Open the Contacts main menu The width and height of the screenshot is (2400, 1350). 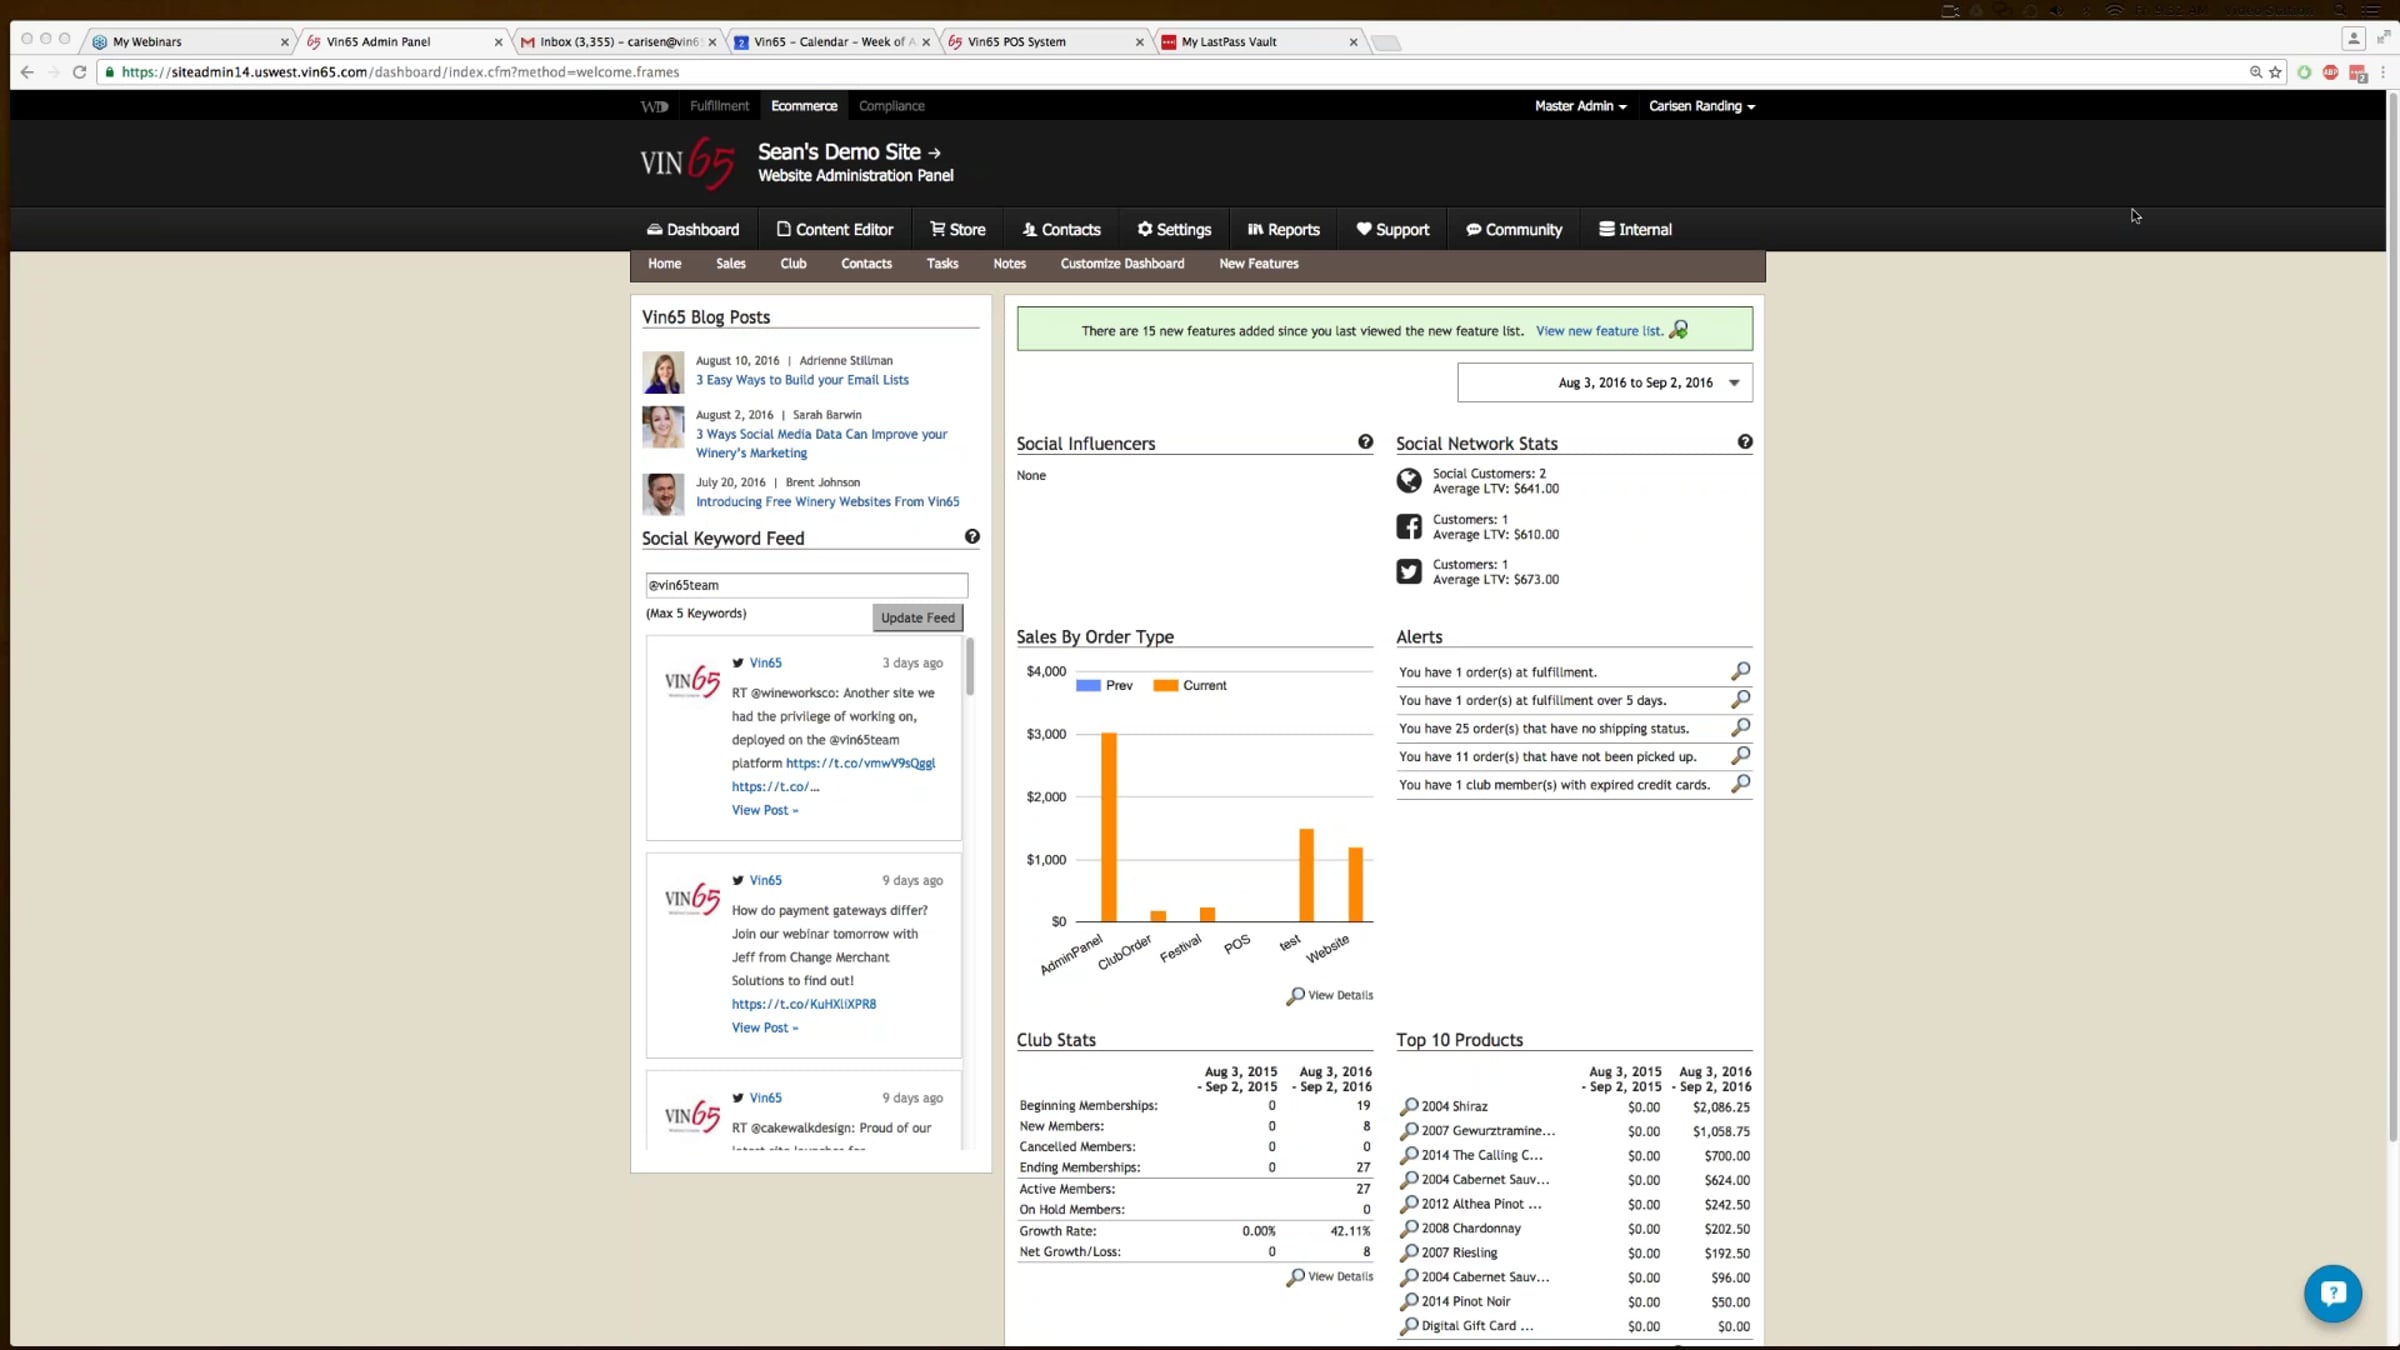tap(1061, 229)
